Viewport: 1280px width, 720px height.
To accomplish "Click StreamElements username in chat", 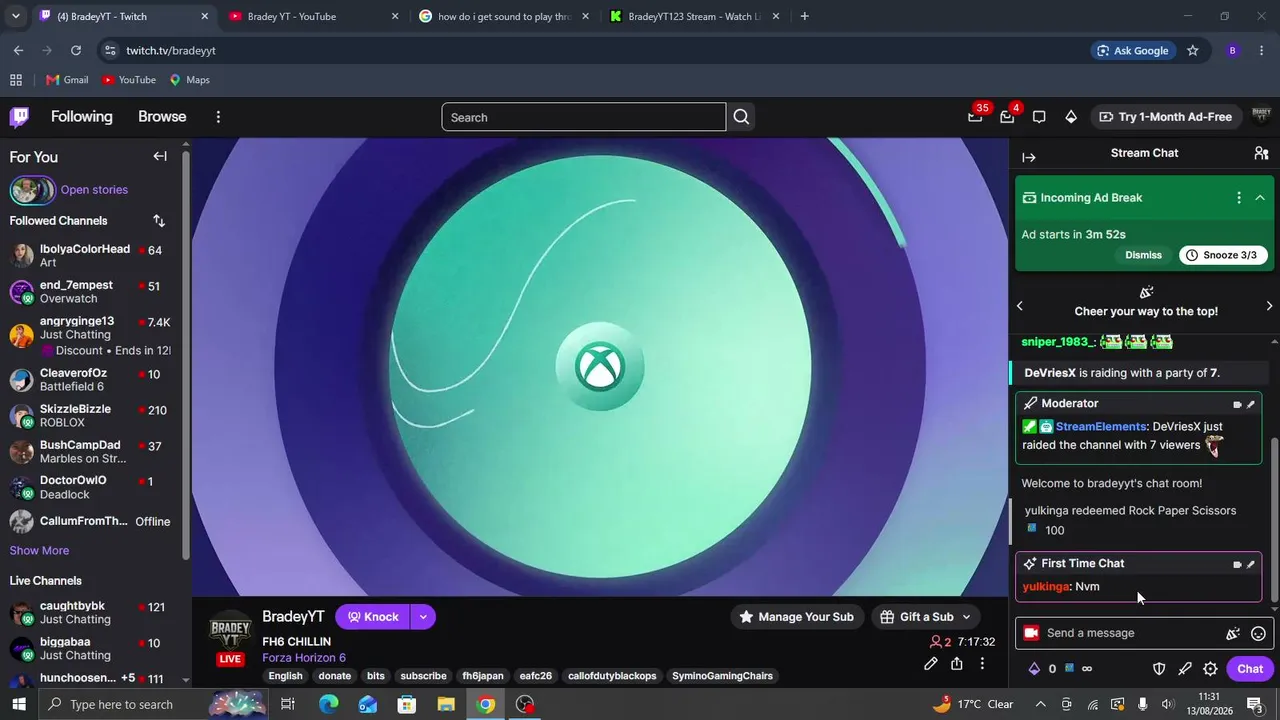I will [x=1100, y=427].
